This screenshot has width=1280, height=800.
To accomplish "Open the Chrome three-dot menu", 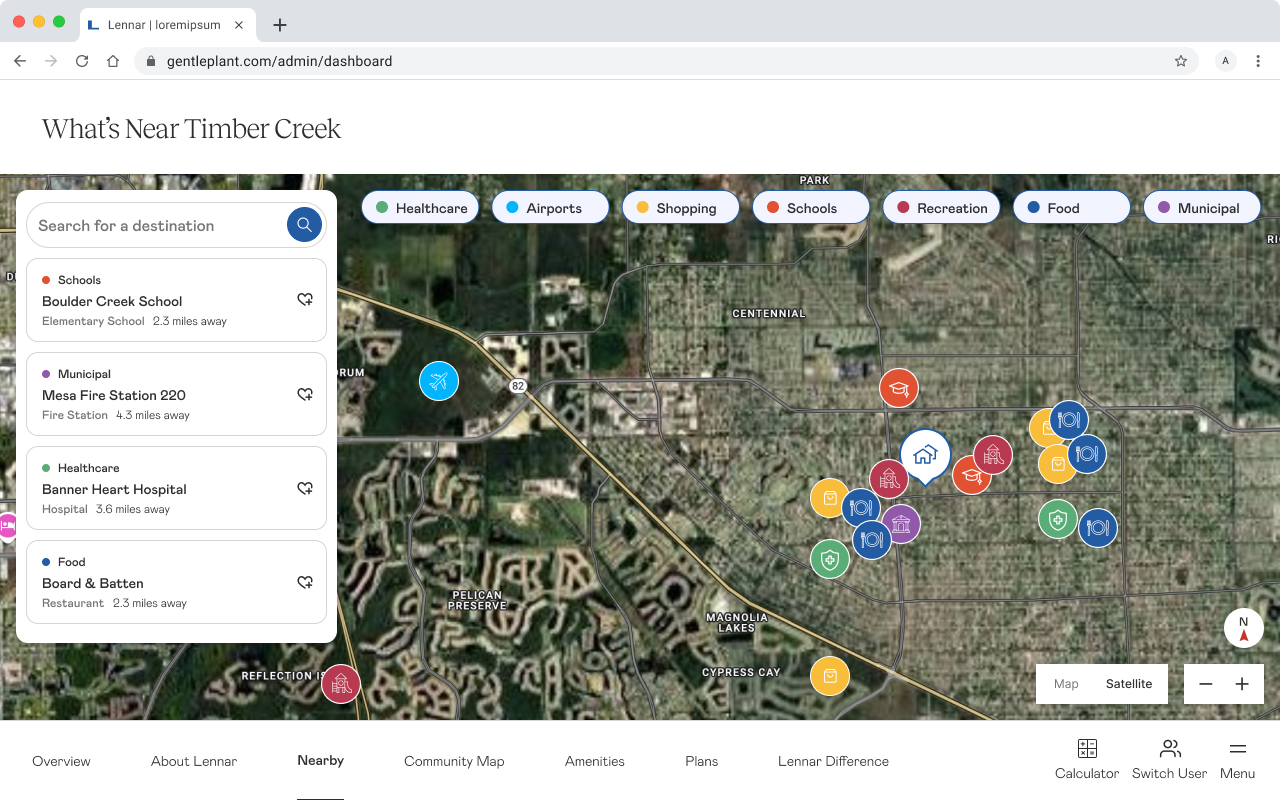I will pos(1258,61).
